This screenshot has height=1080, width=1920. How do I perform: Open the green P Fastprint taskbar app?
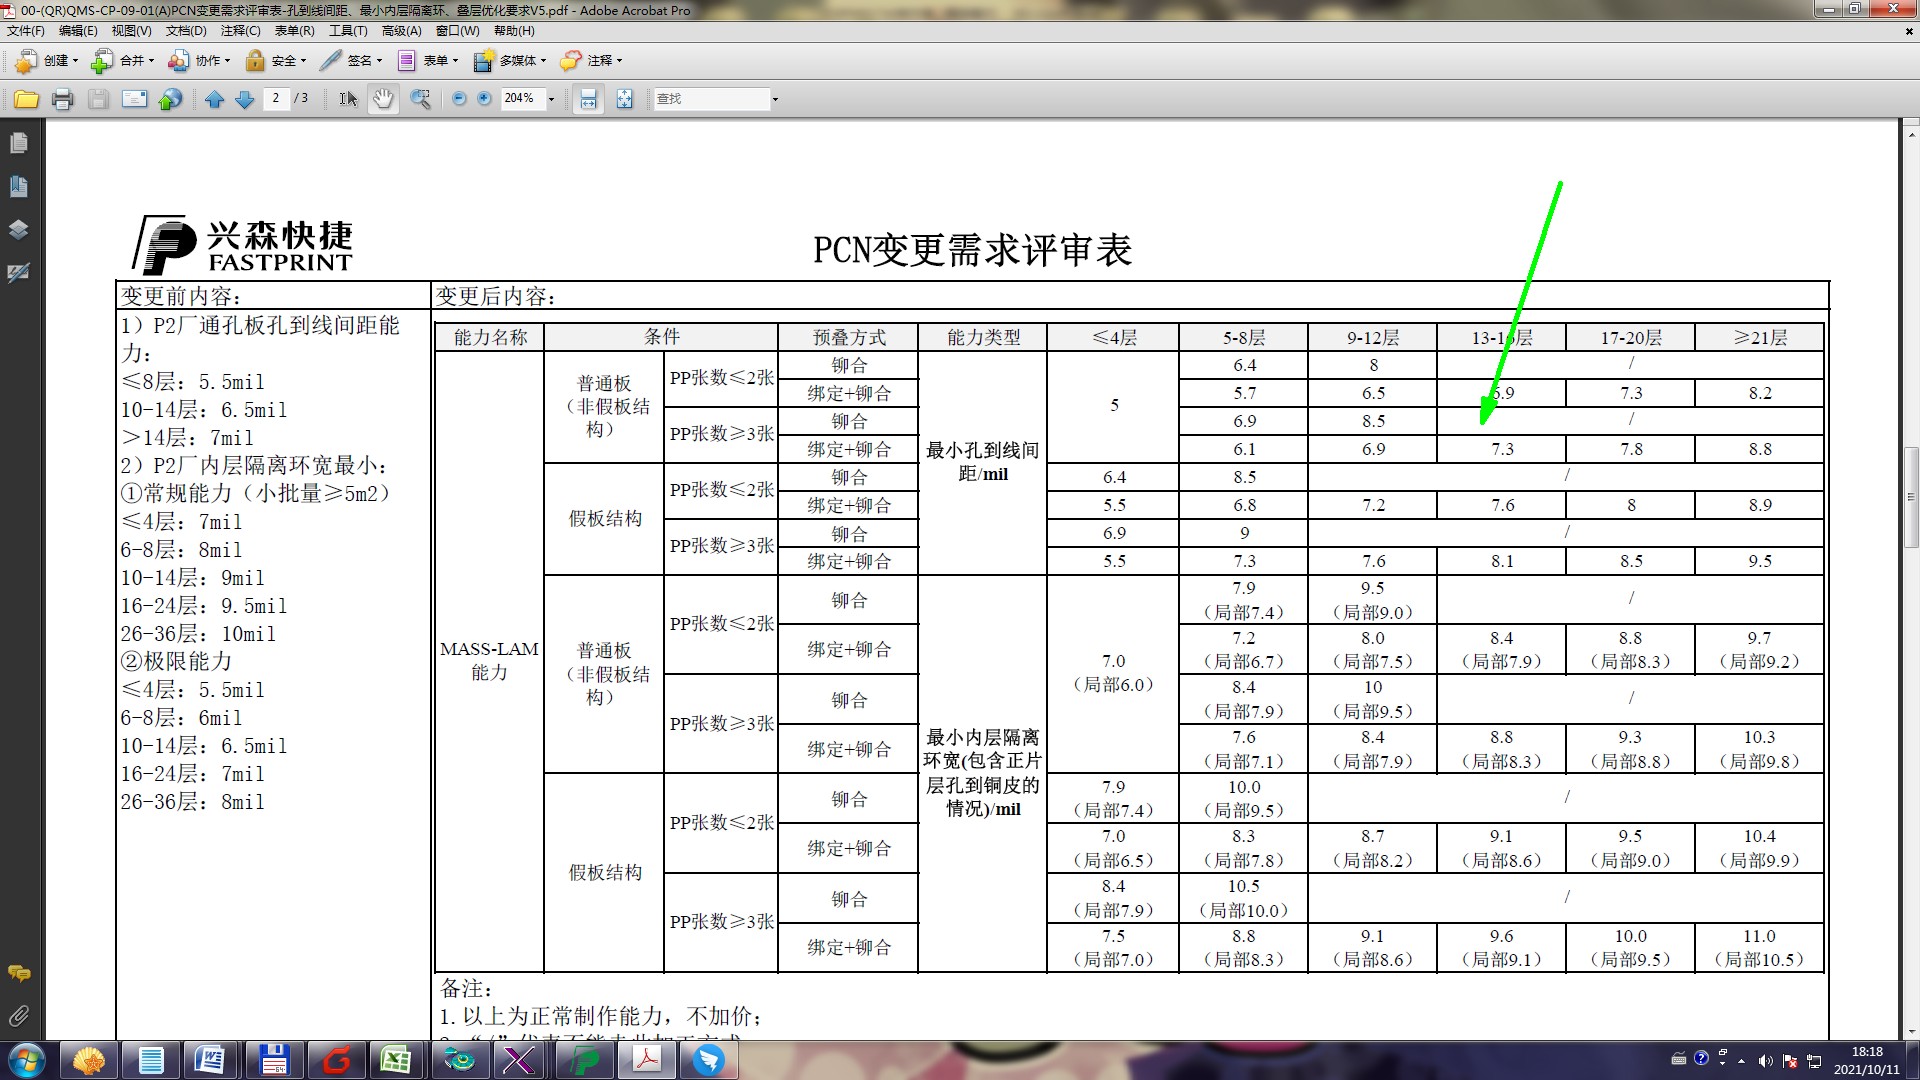[583, 1060]
